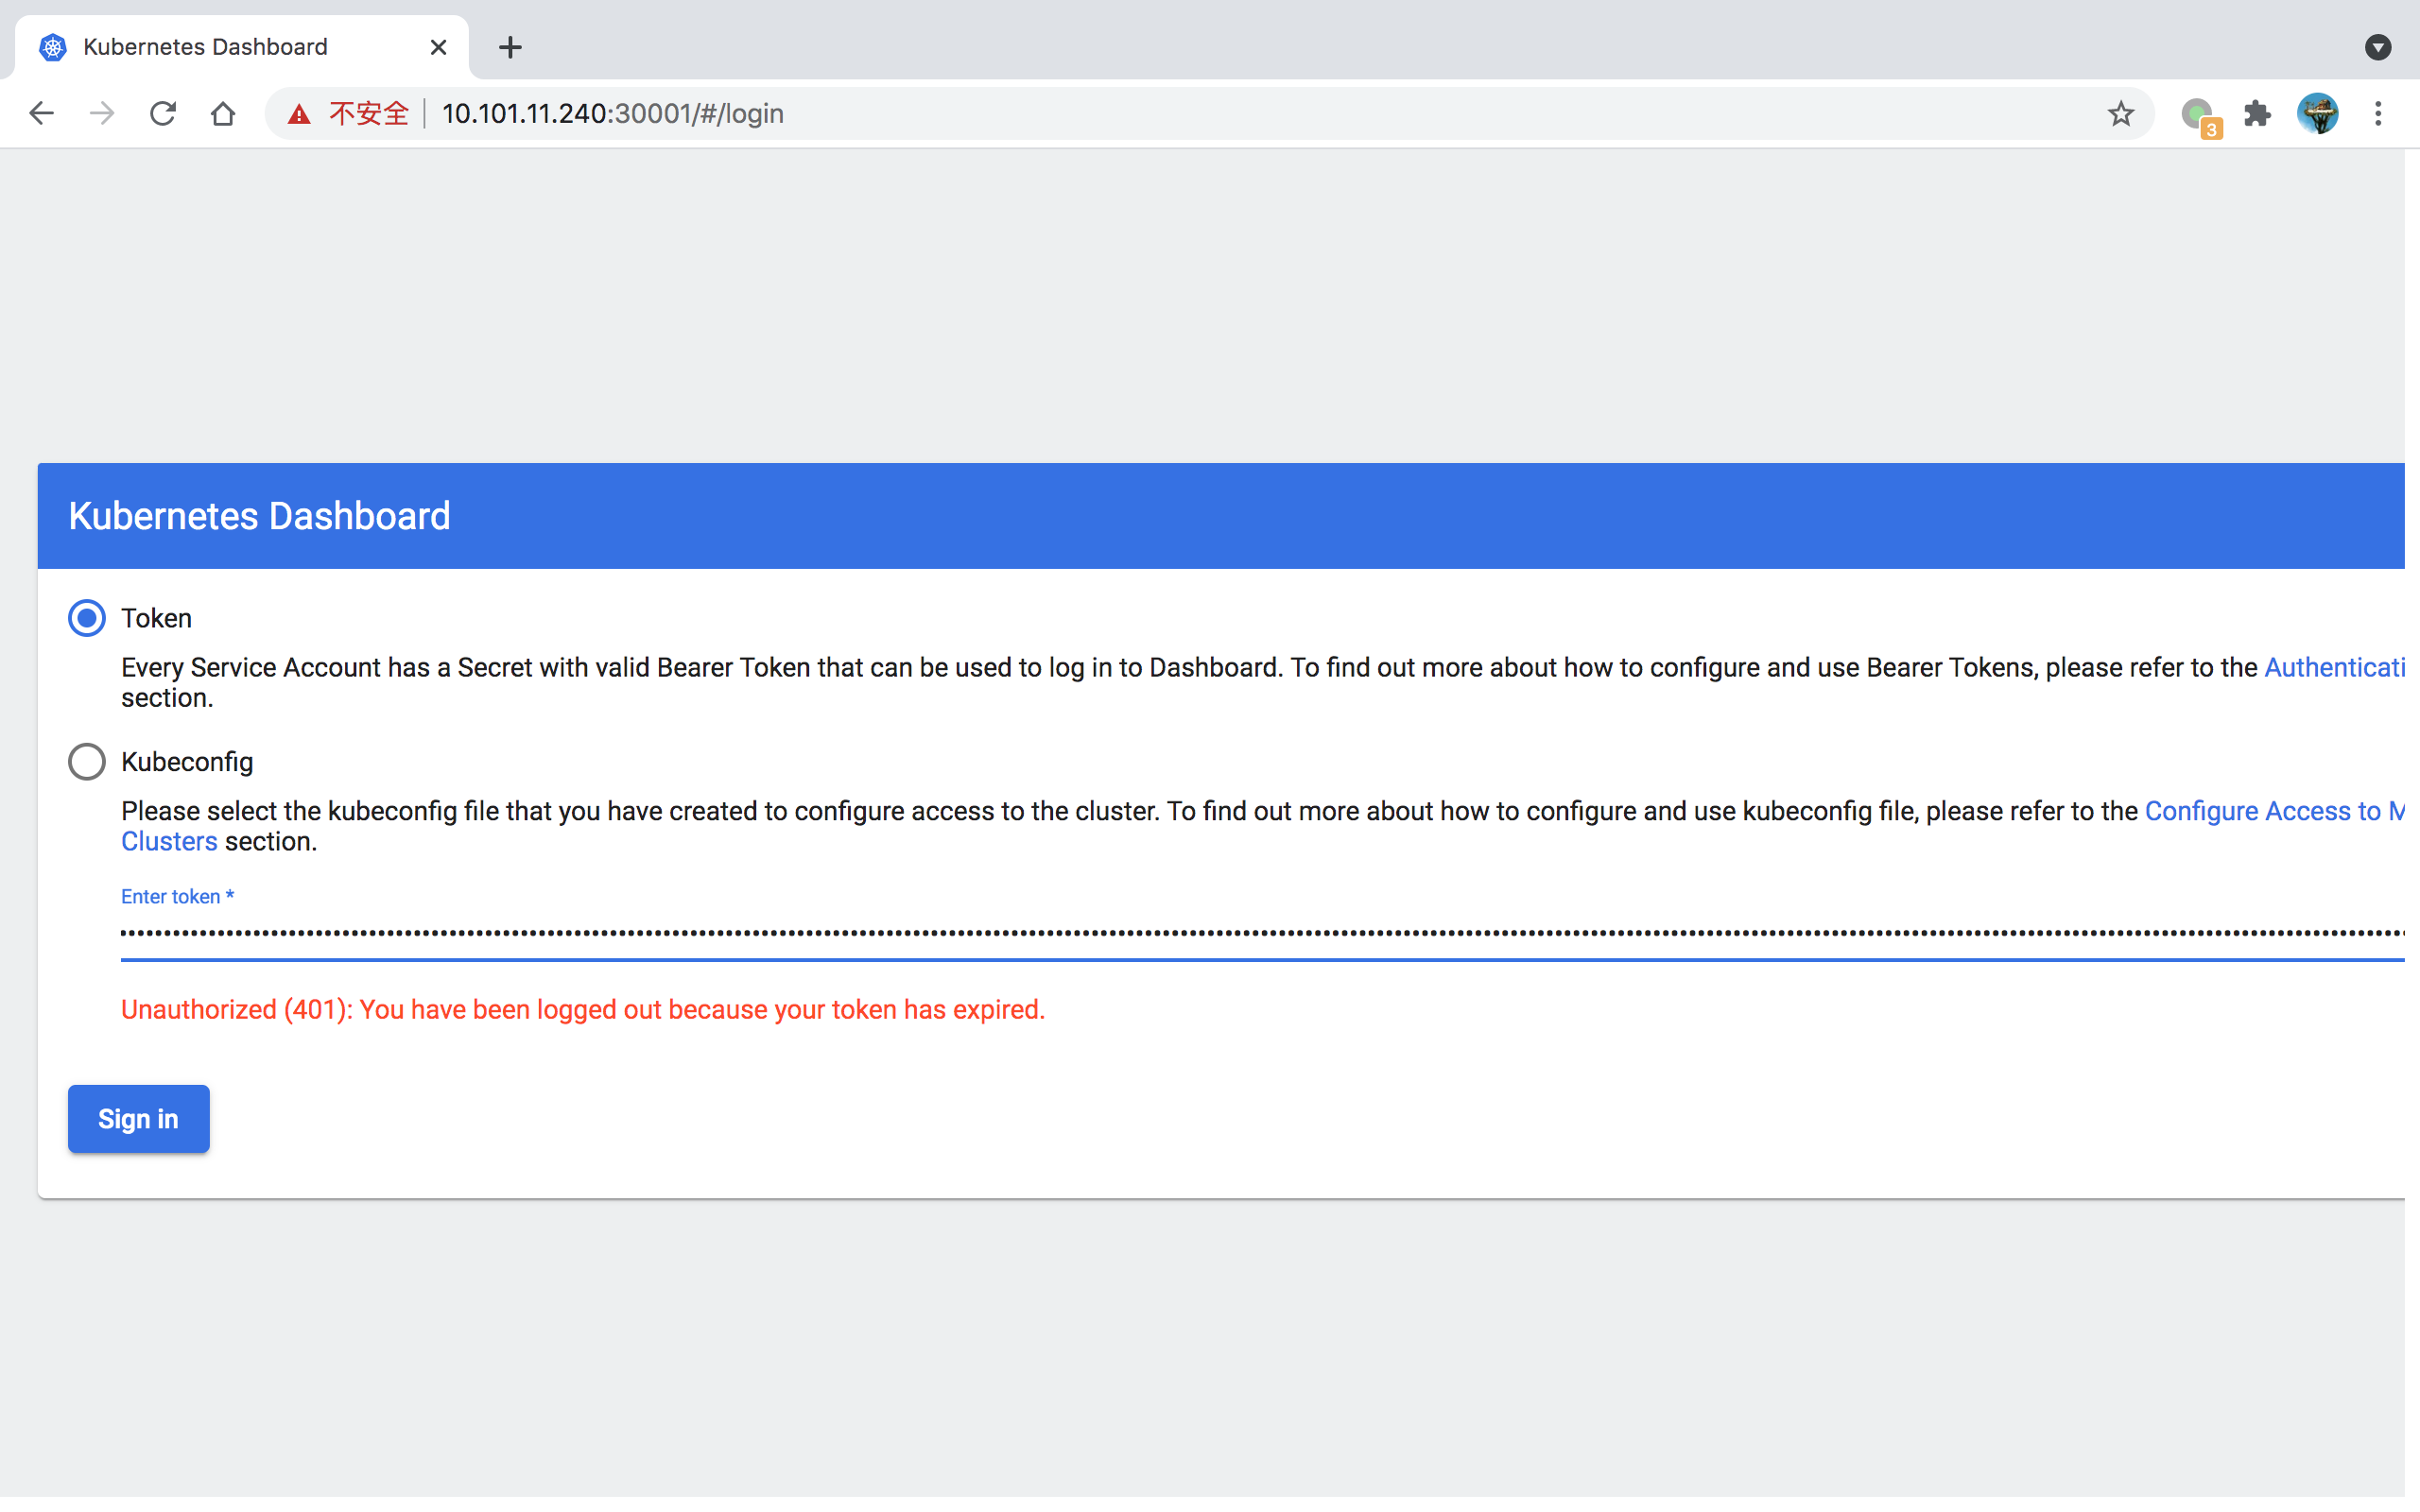Open the Chrome profile avatar

coord(2317,114)
